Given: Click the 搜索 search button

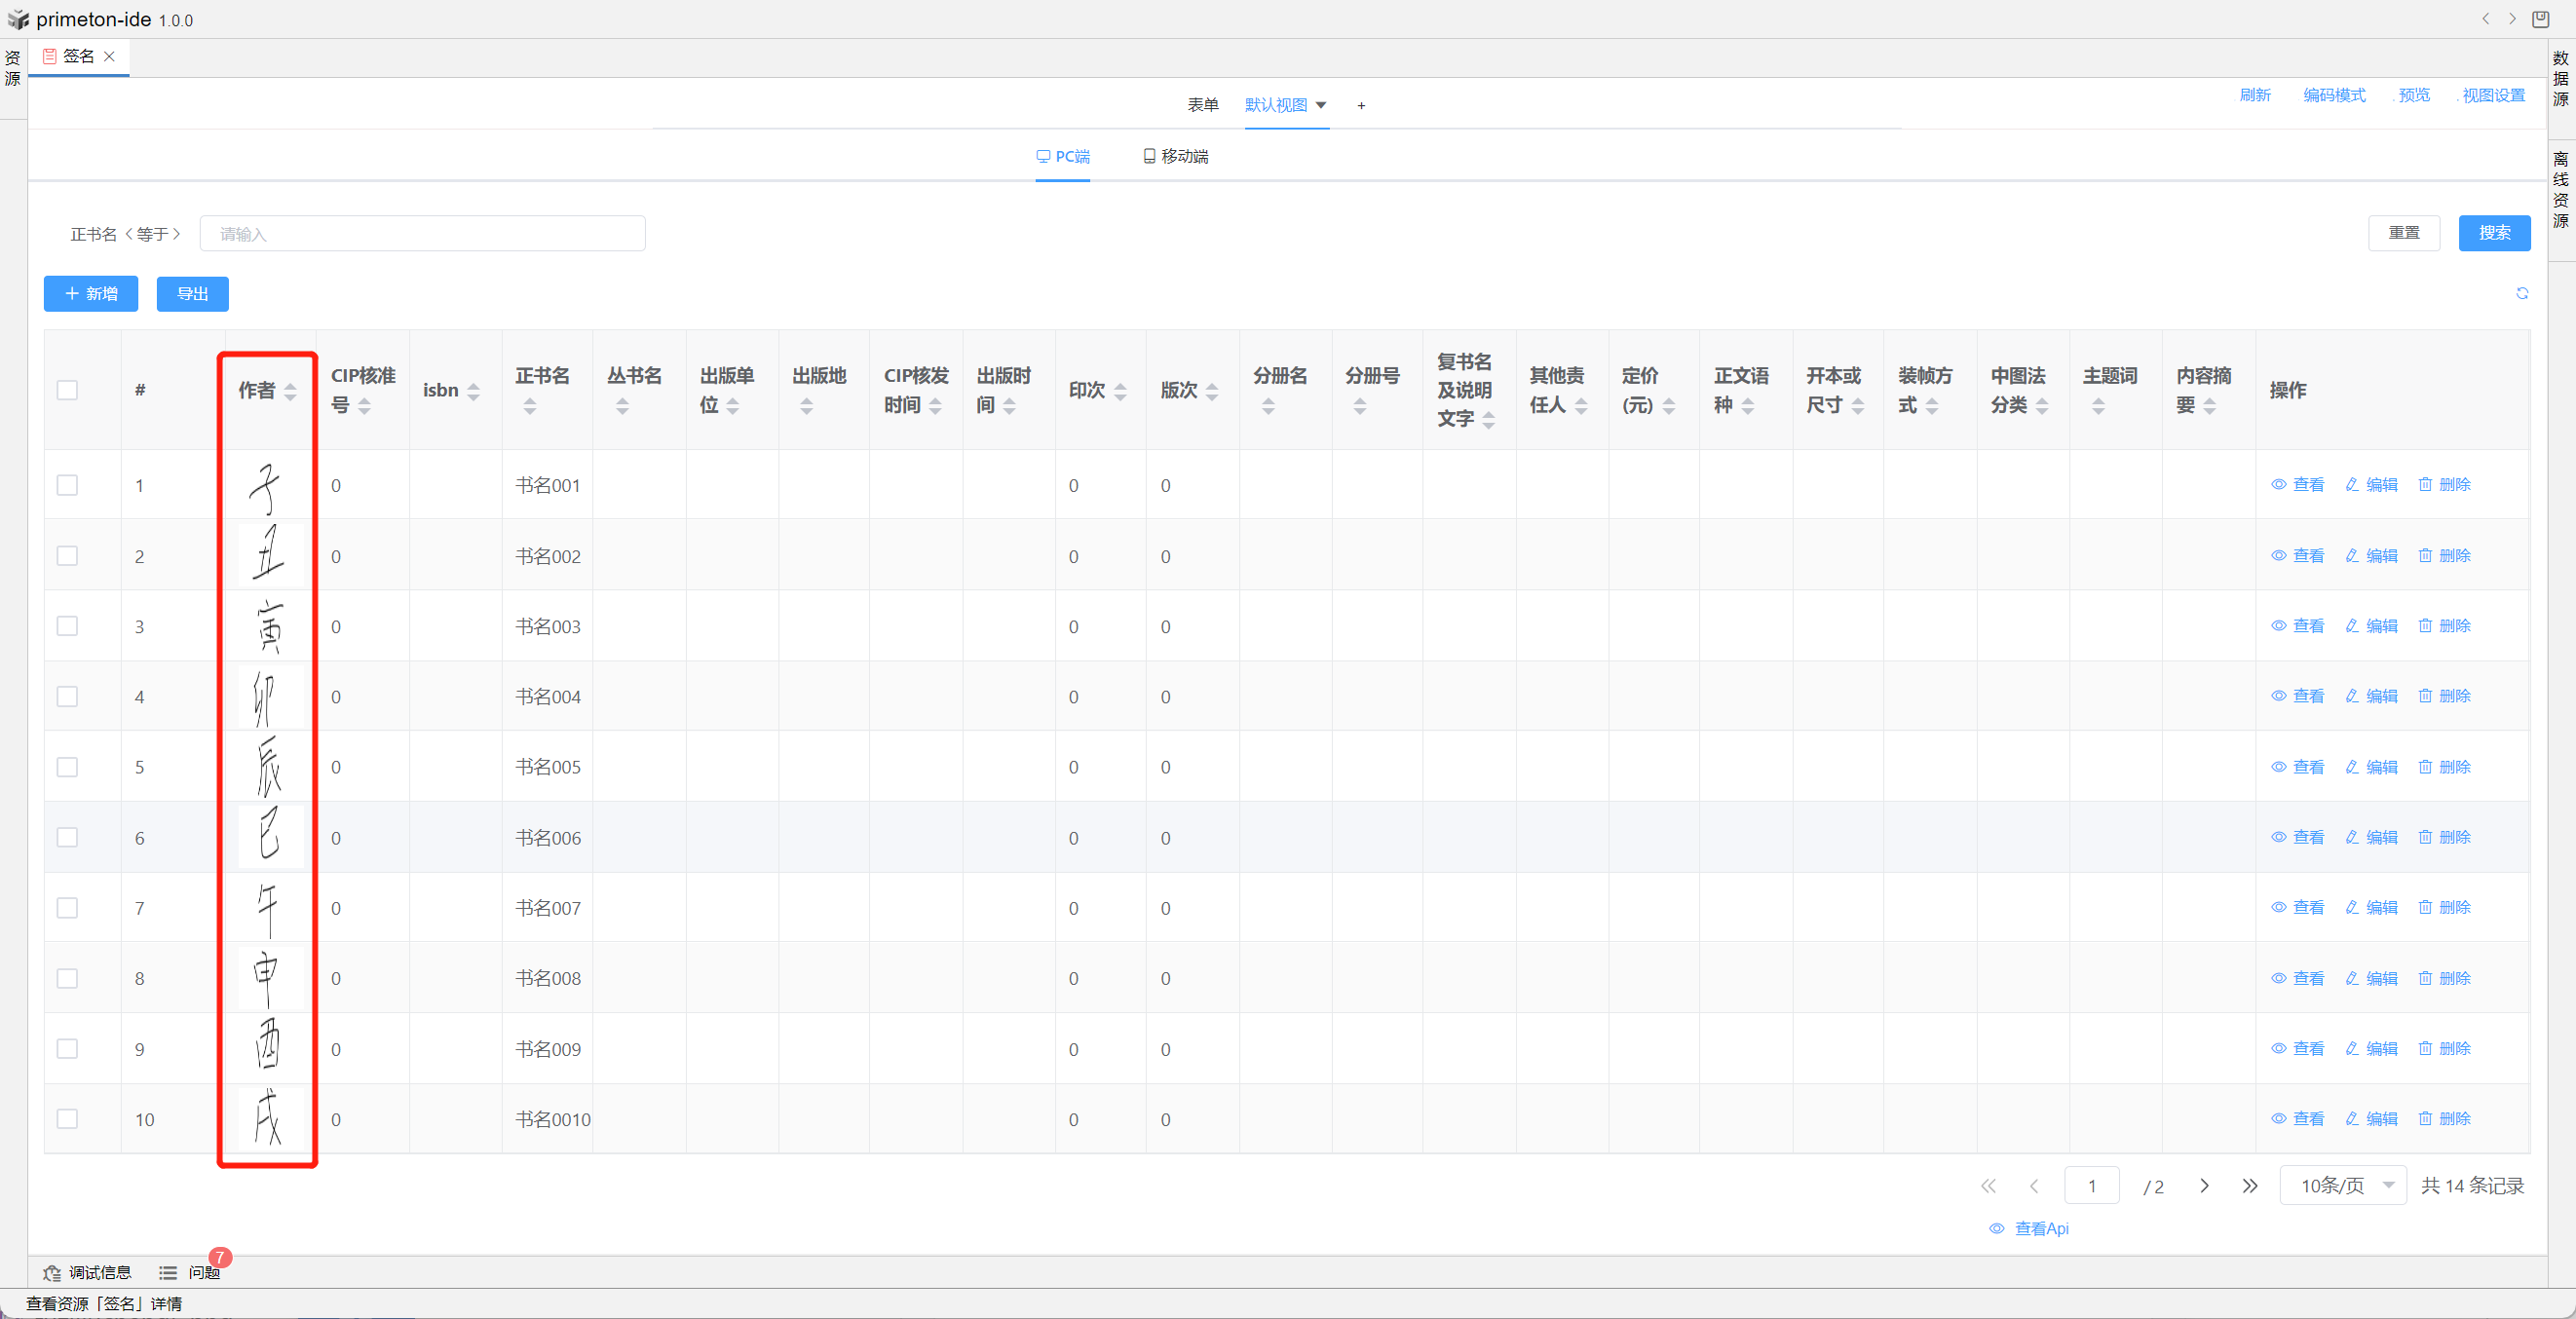Looking at the screenshot, I should (x=2493, y=233).
